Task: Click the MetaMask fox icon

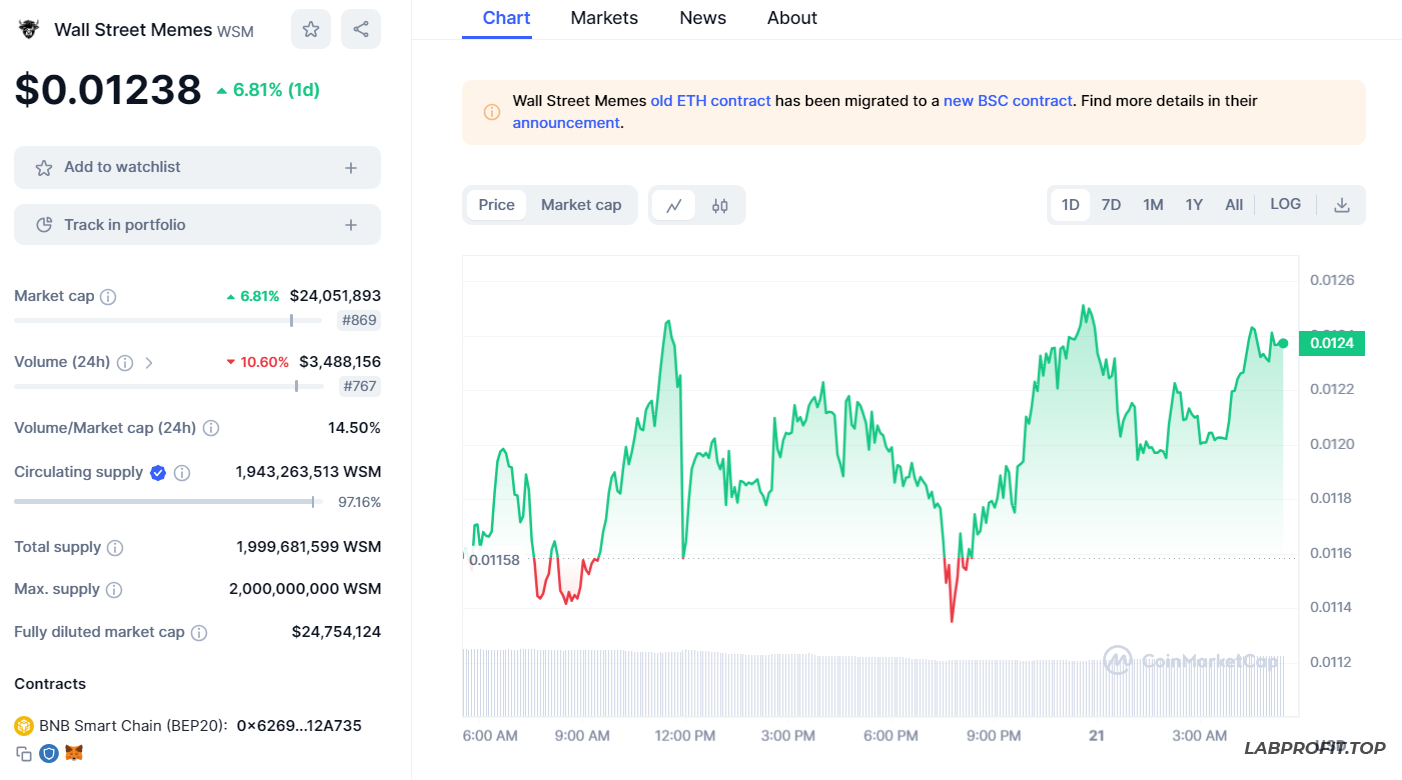Action: point(74,753)
